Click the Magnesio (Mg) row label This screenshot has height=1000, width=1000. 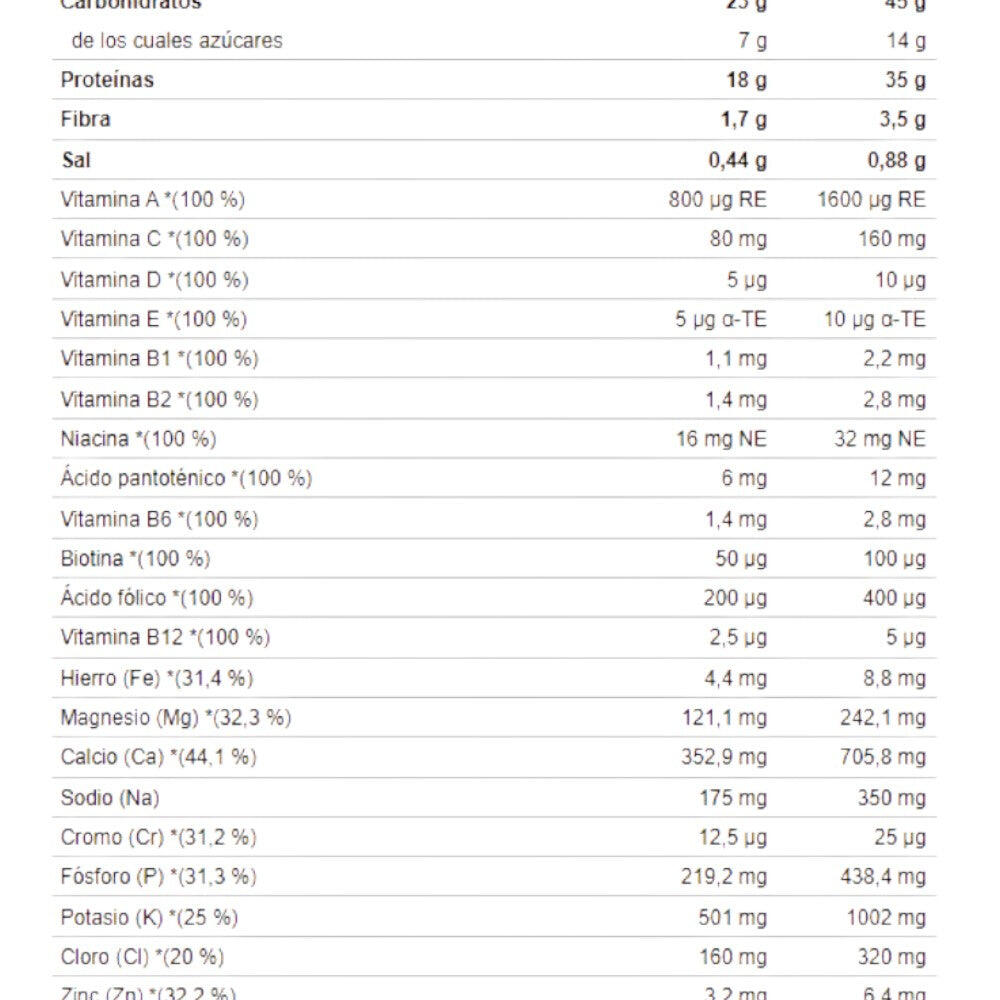click(175, 718)
